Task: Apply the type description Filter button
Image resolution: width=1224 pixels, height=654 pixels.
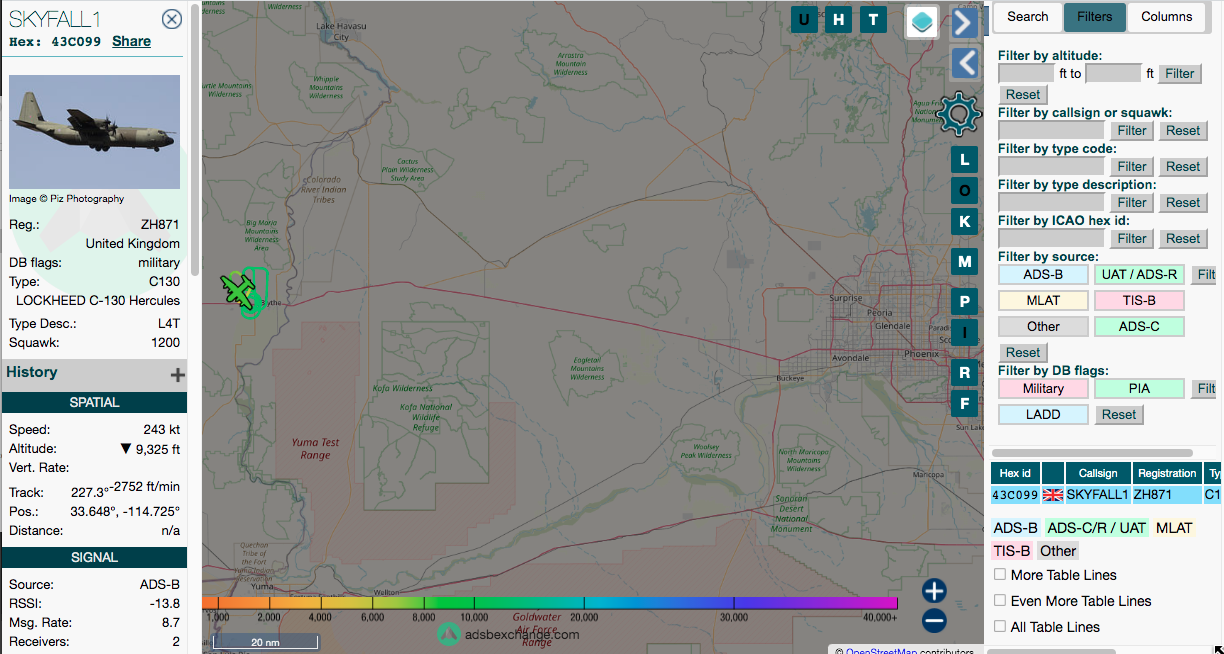Action: pyautogui.click(x=1132, y=202)
